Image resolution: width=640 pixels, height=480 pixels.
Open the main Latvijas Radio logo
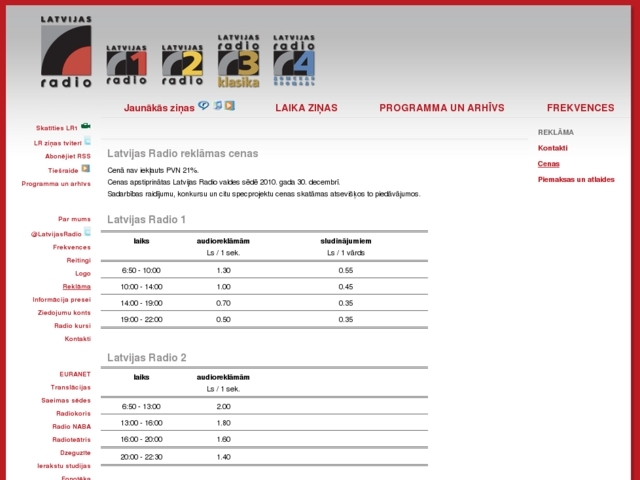66,52
